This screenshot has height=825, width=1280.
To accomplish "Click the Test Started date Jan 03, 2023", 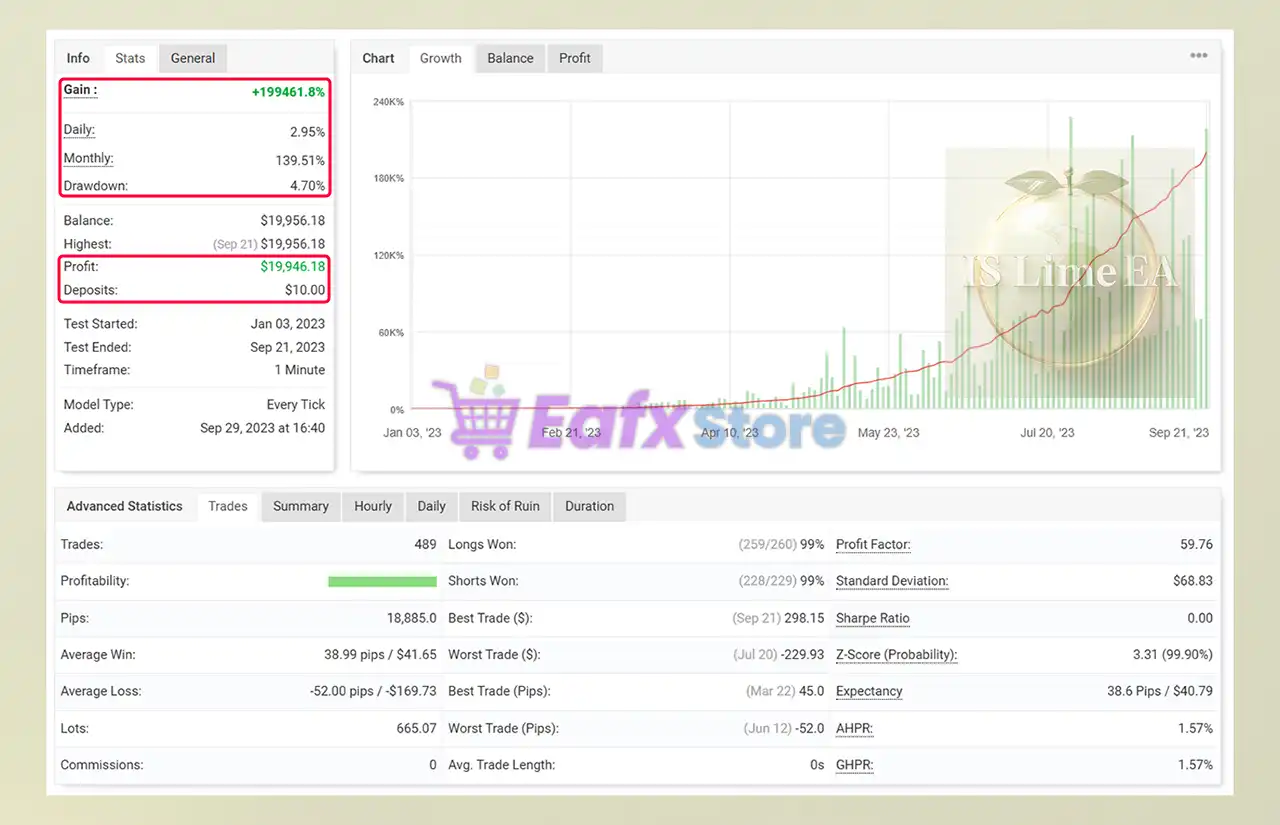I will pyautogui.click(x=288, y=324).
